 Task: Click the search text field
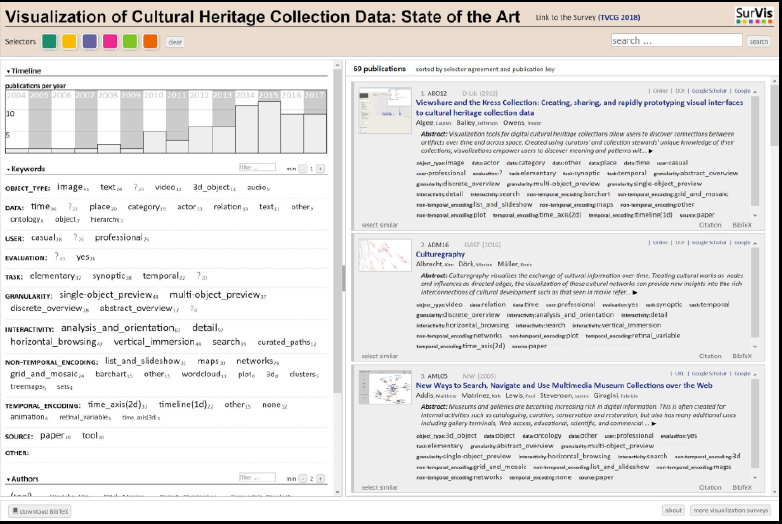676,41
